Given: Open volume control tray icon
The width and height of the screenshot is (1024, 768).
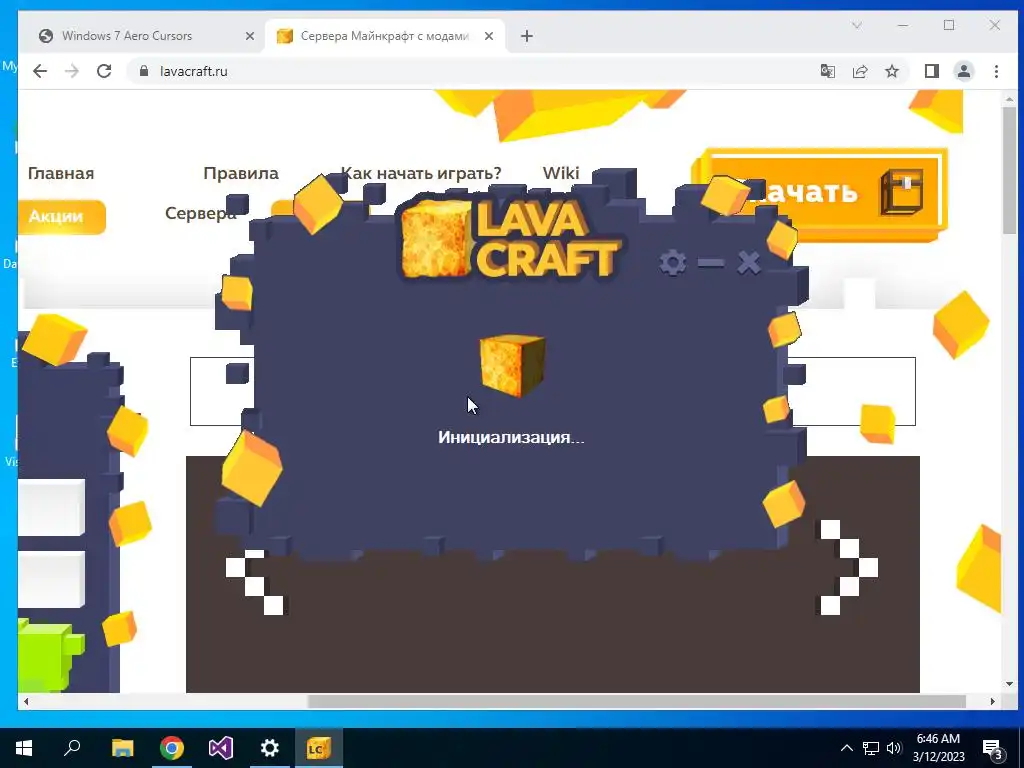Looking at the screenshot, I should coord(894,748).
